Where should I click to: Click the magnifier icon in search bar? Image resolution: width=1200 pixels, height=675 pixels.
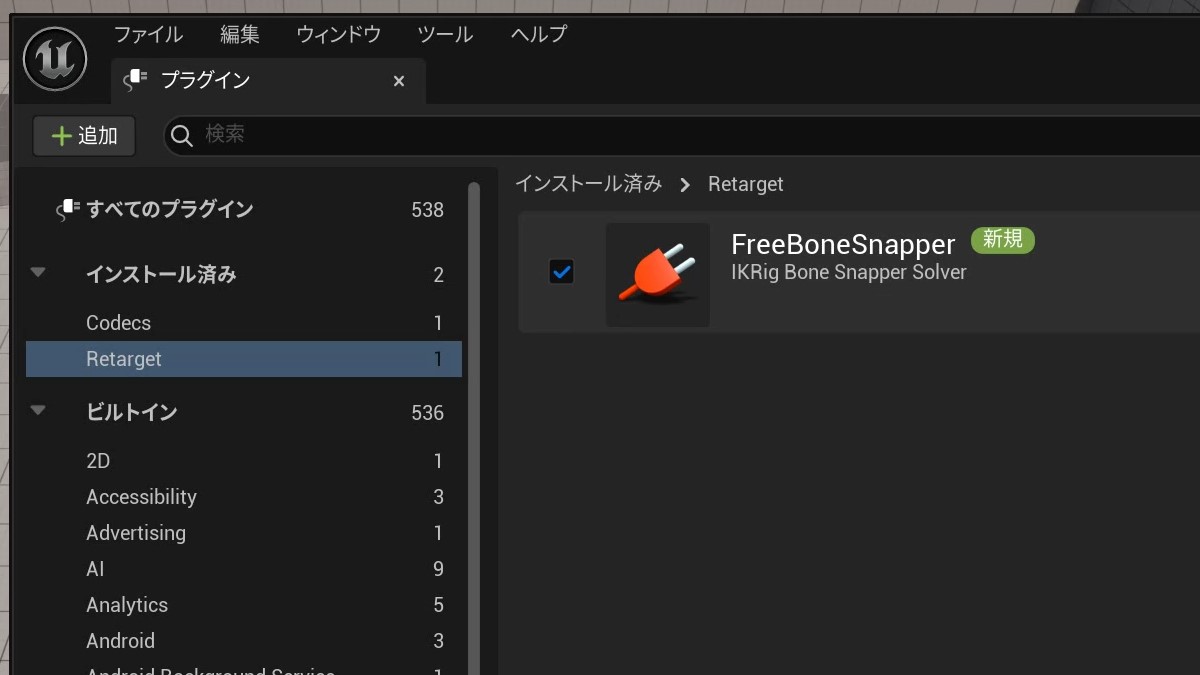[x=182, y=136]
